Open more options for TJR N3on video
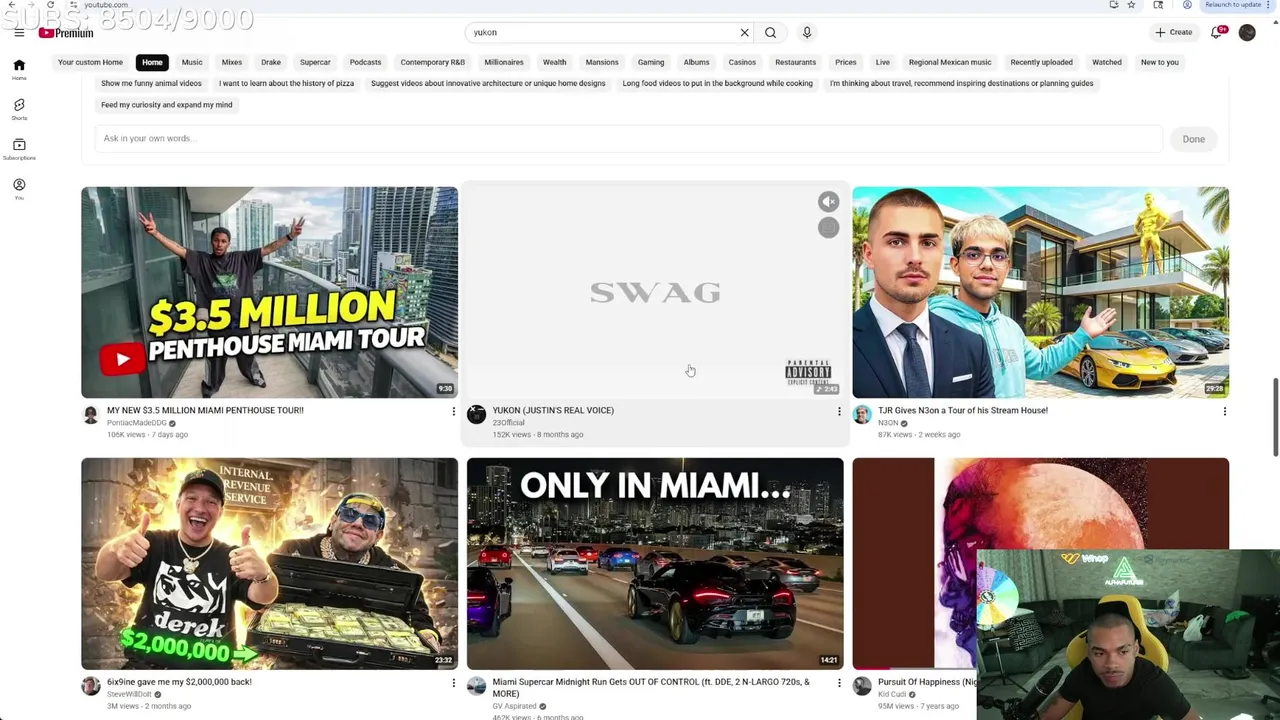Viewport: 1280px width, 720px height. pos(1224,411)
